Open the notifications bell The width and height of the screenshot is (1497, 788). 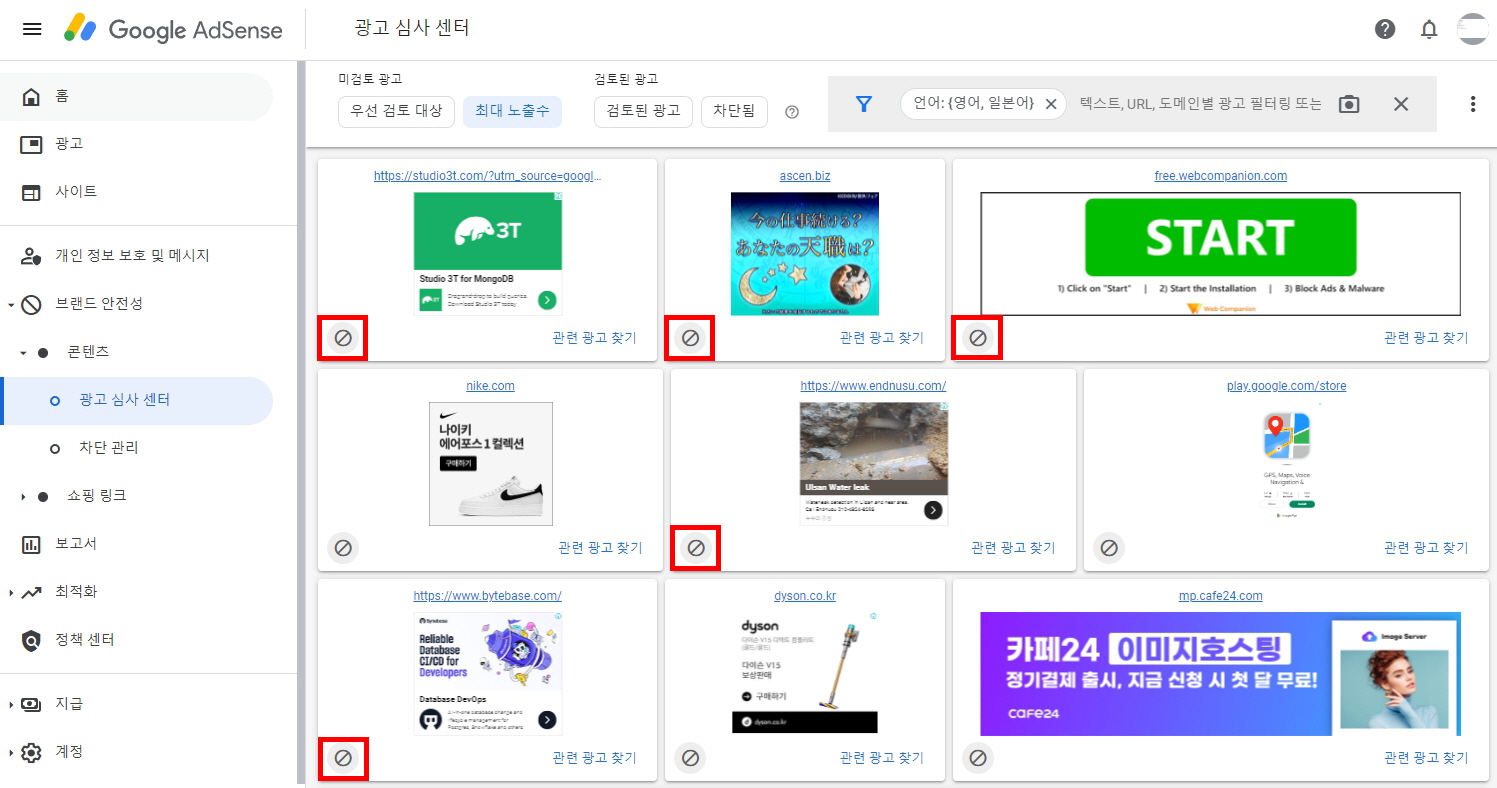tap(1429, 29)
